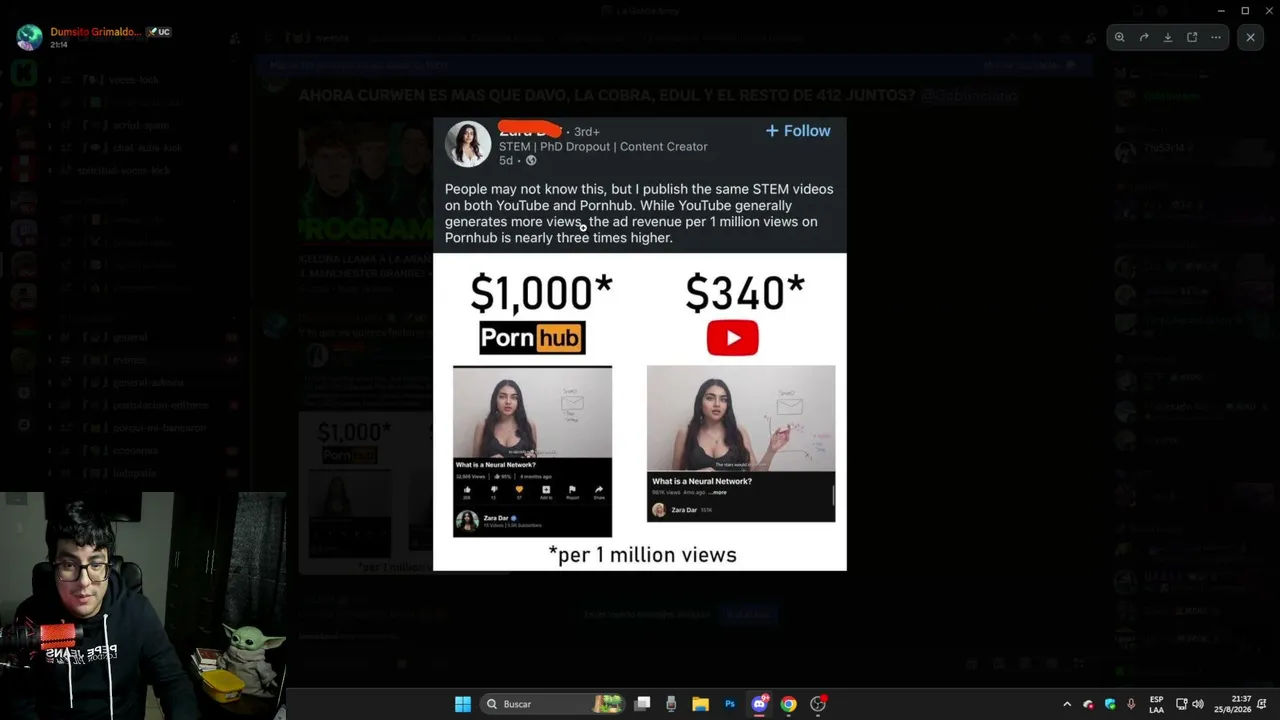Open network settings from the tray
The width and height of the screenshot is (1280, 720).
(1181, 704)
